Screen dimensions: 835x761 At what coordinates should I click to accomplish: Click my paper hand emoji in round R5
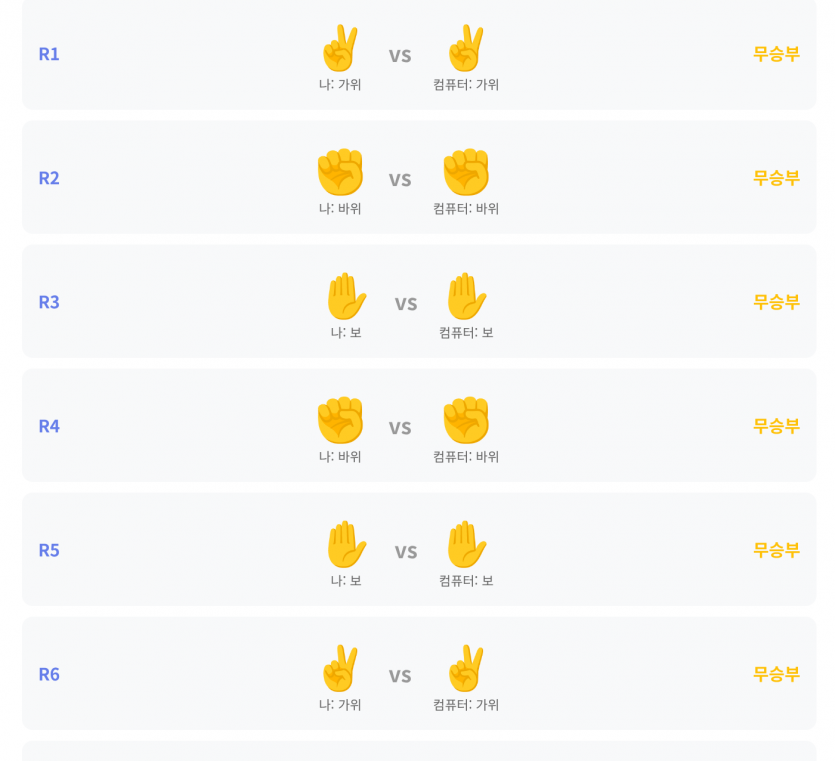click(x=346, y=544)
